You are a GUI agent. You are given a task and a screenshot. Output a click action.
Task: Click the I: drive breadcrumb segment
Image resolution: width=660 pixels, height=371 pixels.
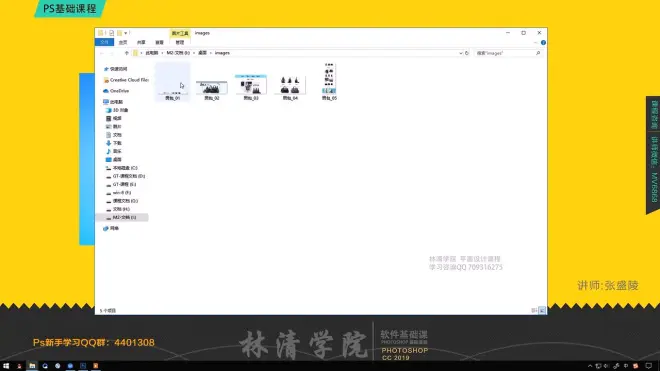[178, 53]
